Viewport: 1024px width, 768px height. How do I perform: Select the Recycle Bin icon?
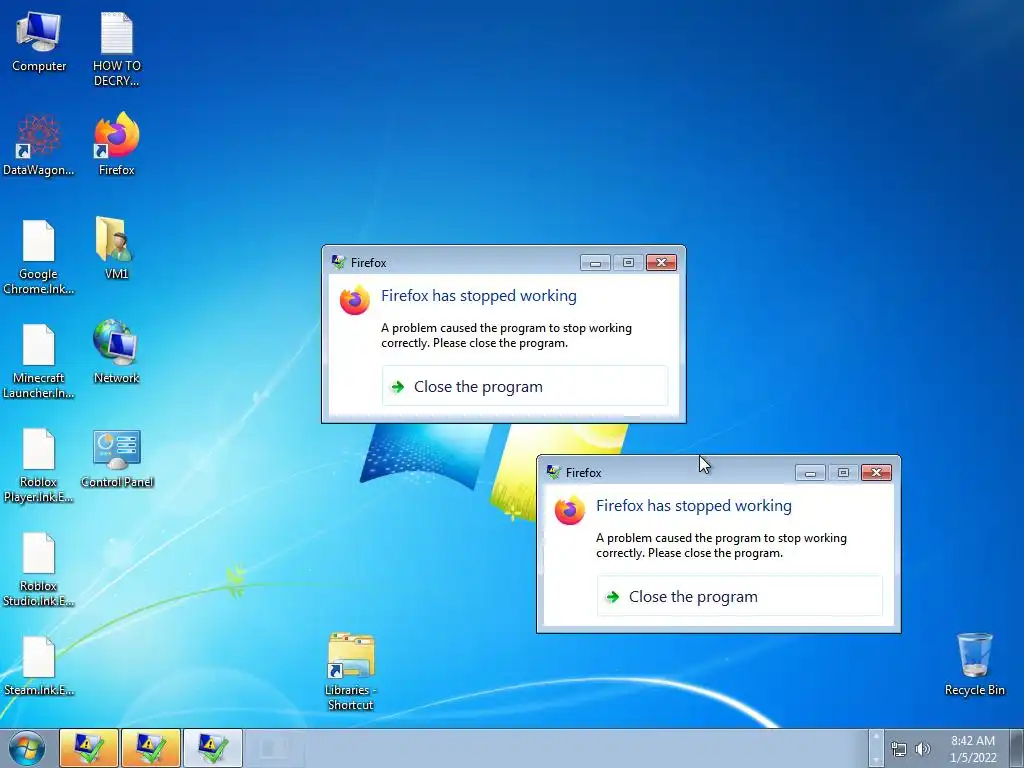[x=974, y=664]
